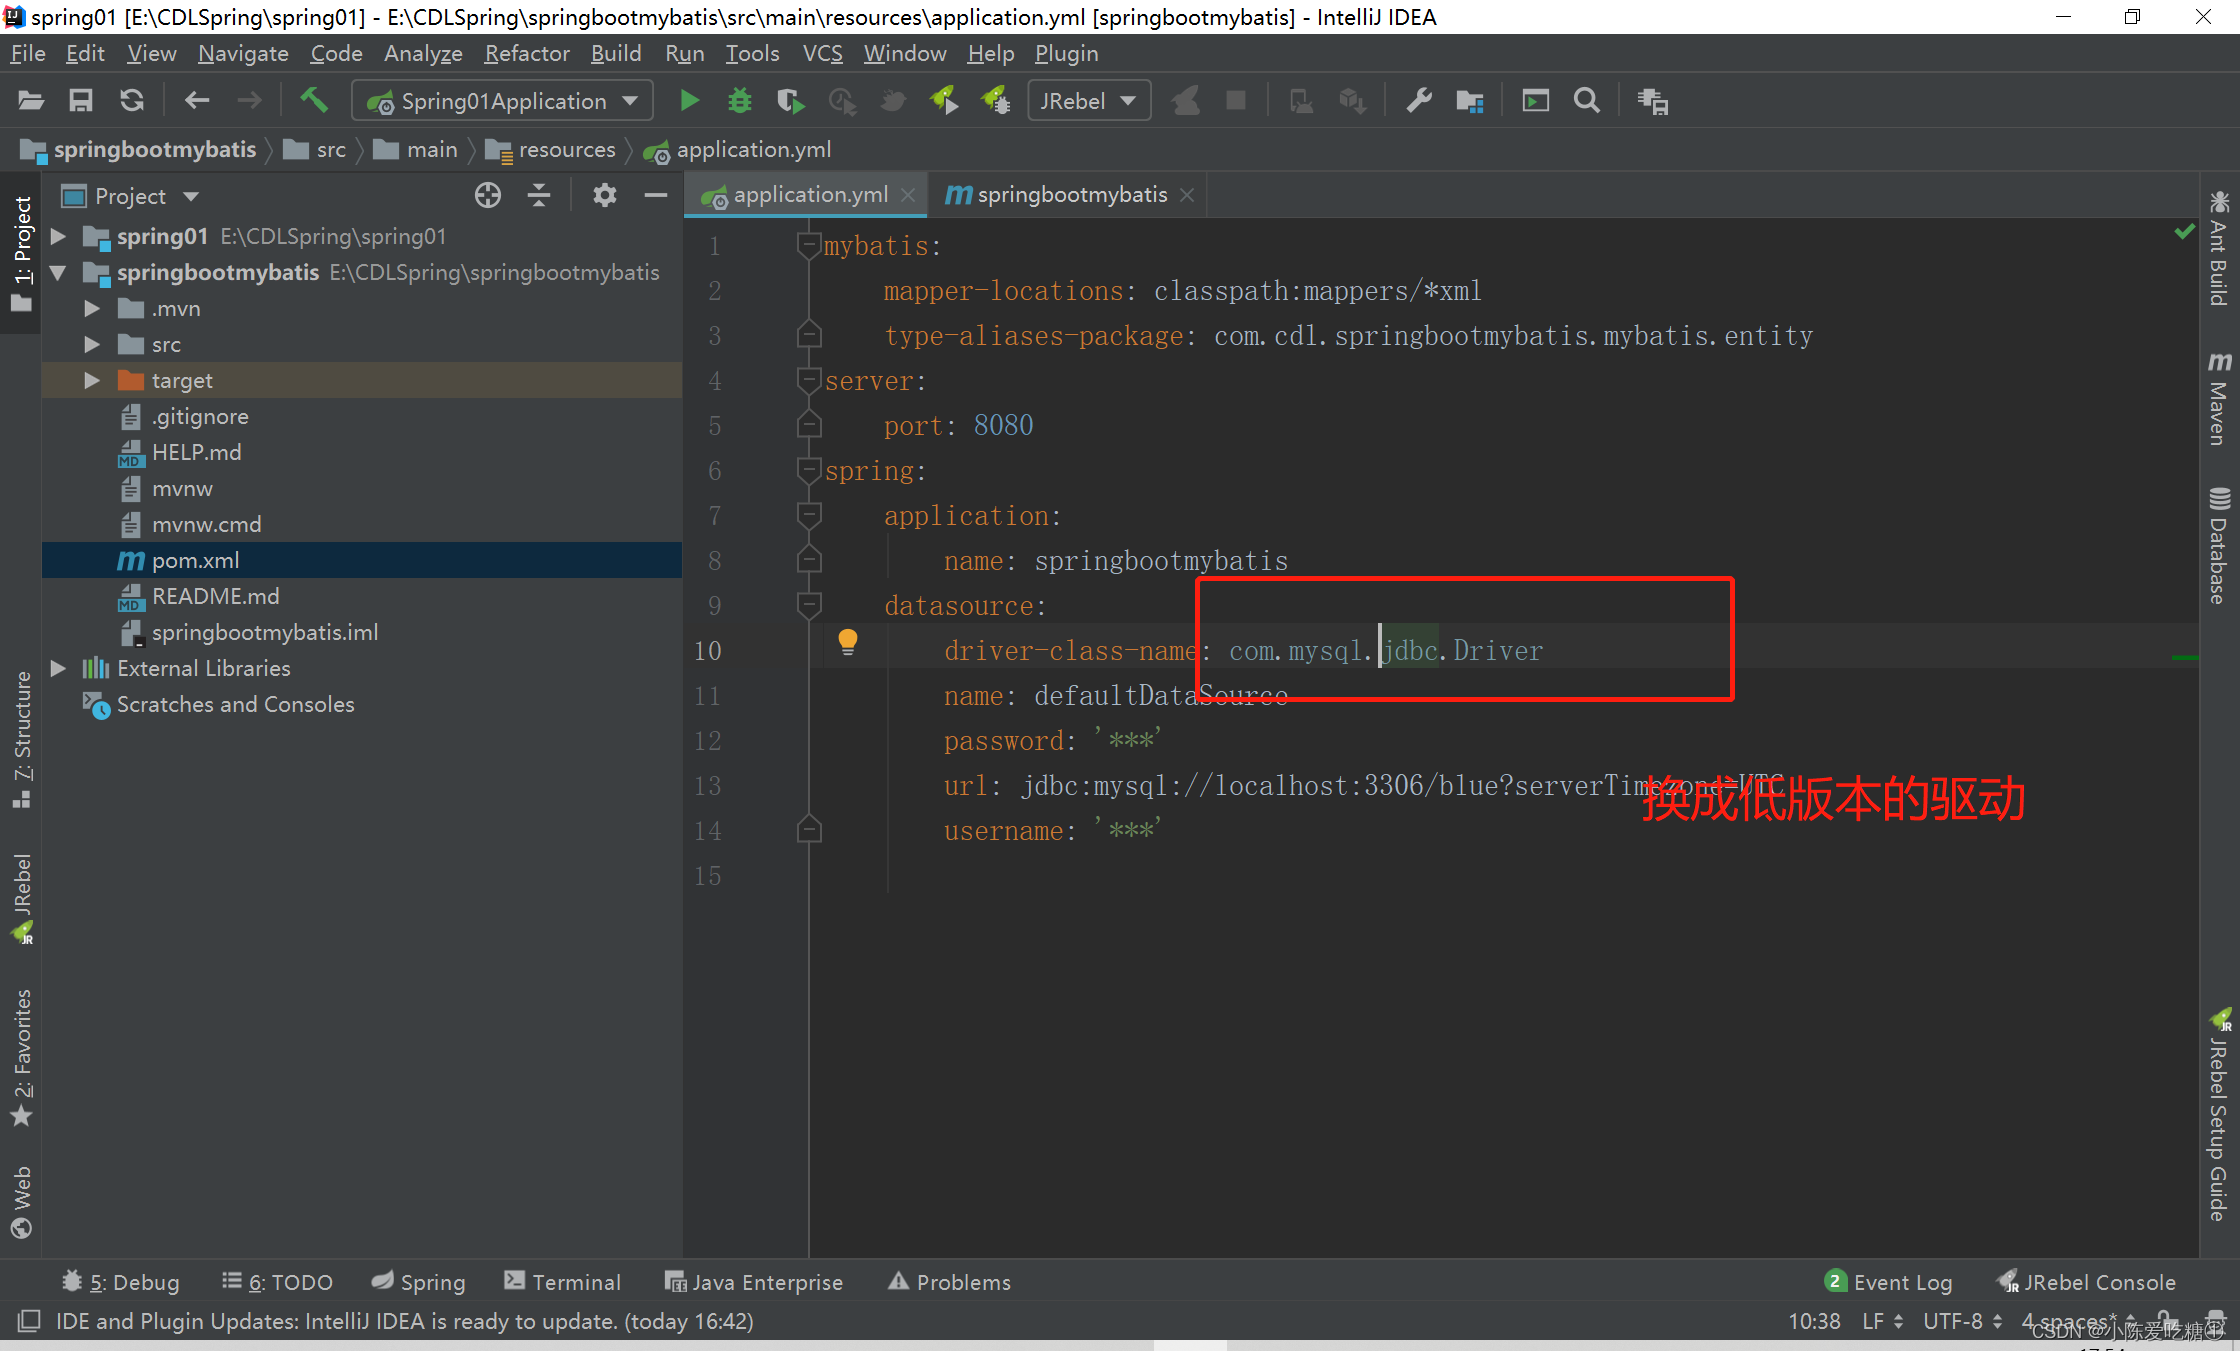Click the green Run button
This screenshot has height=1351, width=2240.
coord(689,101)
